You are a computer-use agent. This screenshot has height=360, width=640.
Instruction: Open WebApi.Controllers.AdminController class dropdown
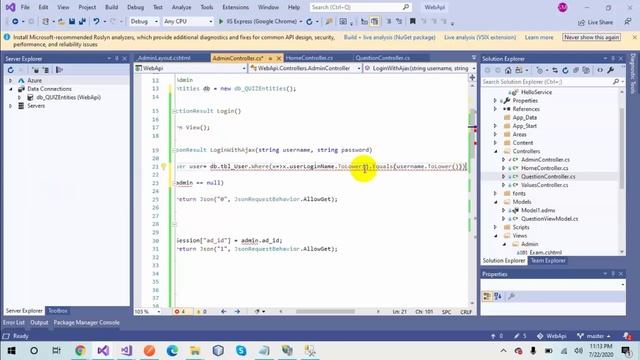click(x=305, y=68)
